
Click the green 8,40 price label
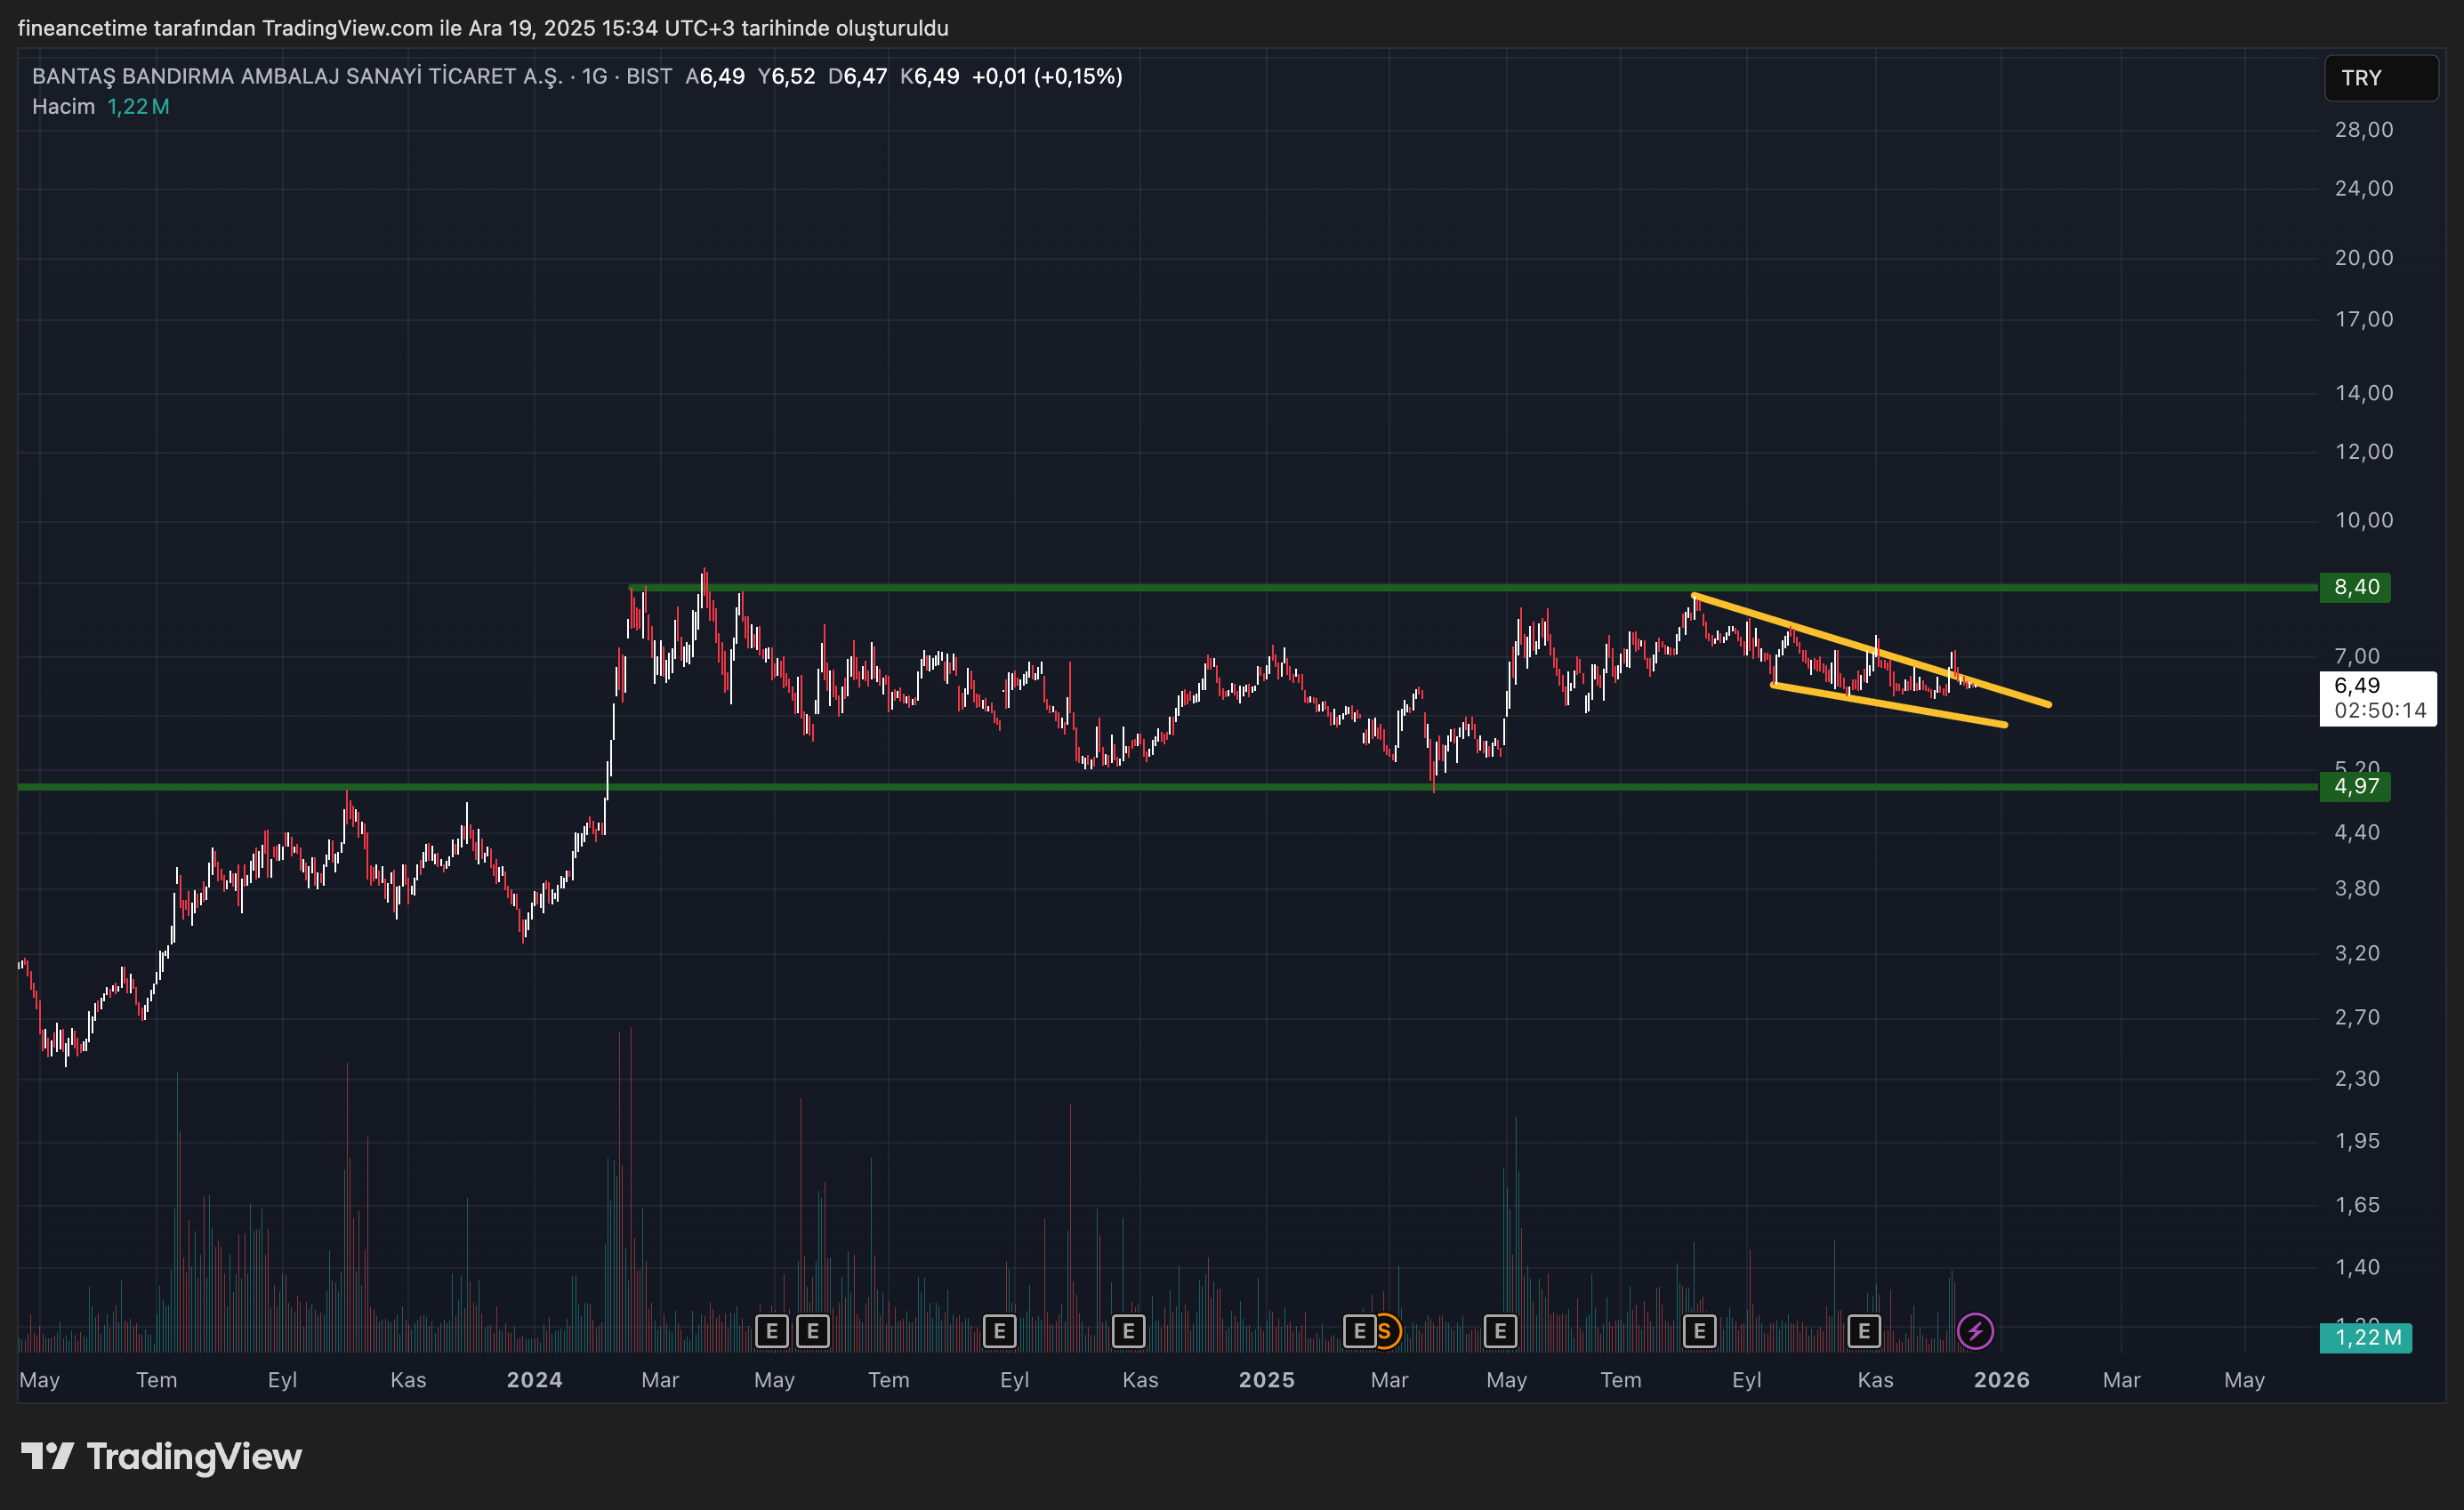(x=2355, y=587)
